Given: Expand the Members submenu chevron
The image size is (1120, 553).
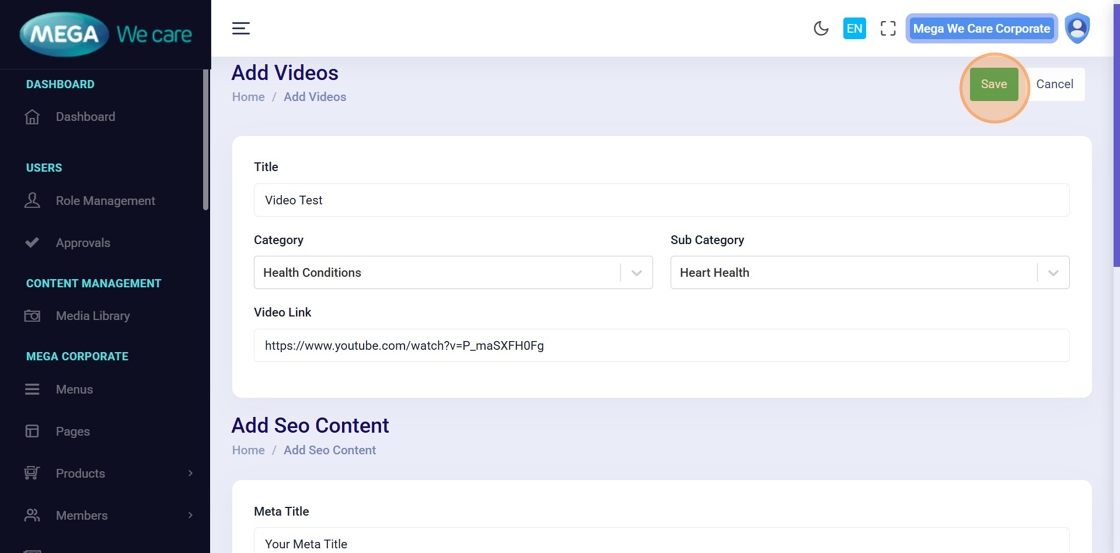Looking at the screenshot, I should pyautogui.click(x=190, y=516).
